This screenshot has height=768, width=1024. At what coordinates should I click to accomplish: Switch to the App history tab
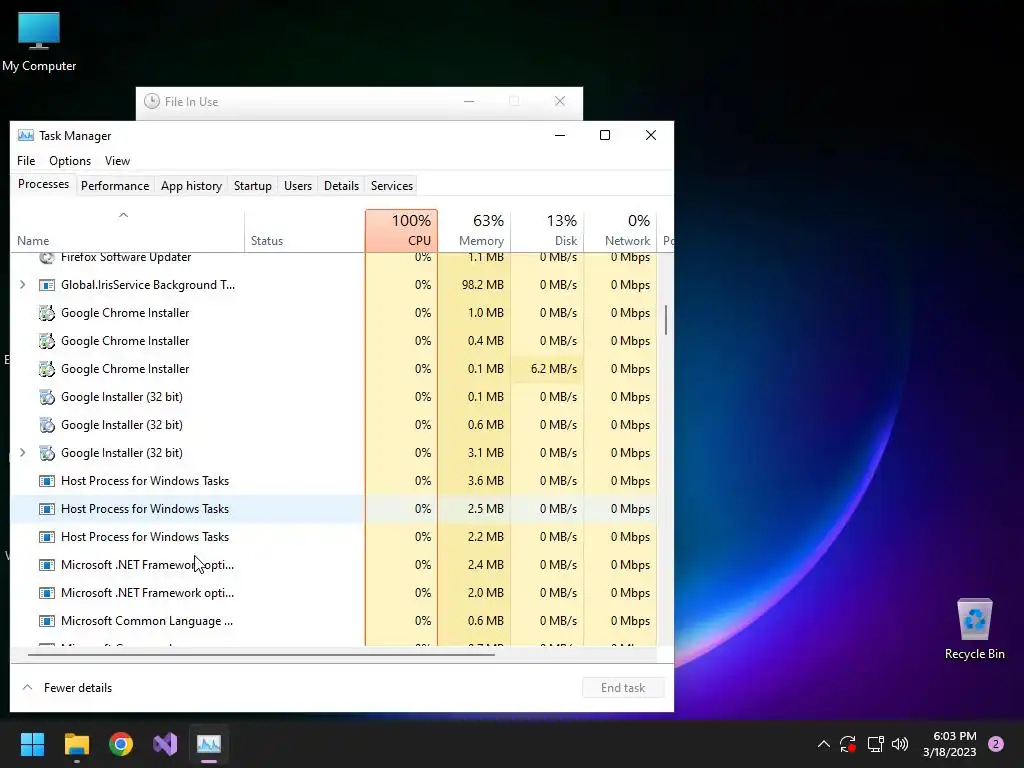191,185
